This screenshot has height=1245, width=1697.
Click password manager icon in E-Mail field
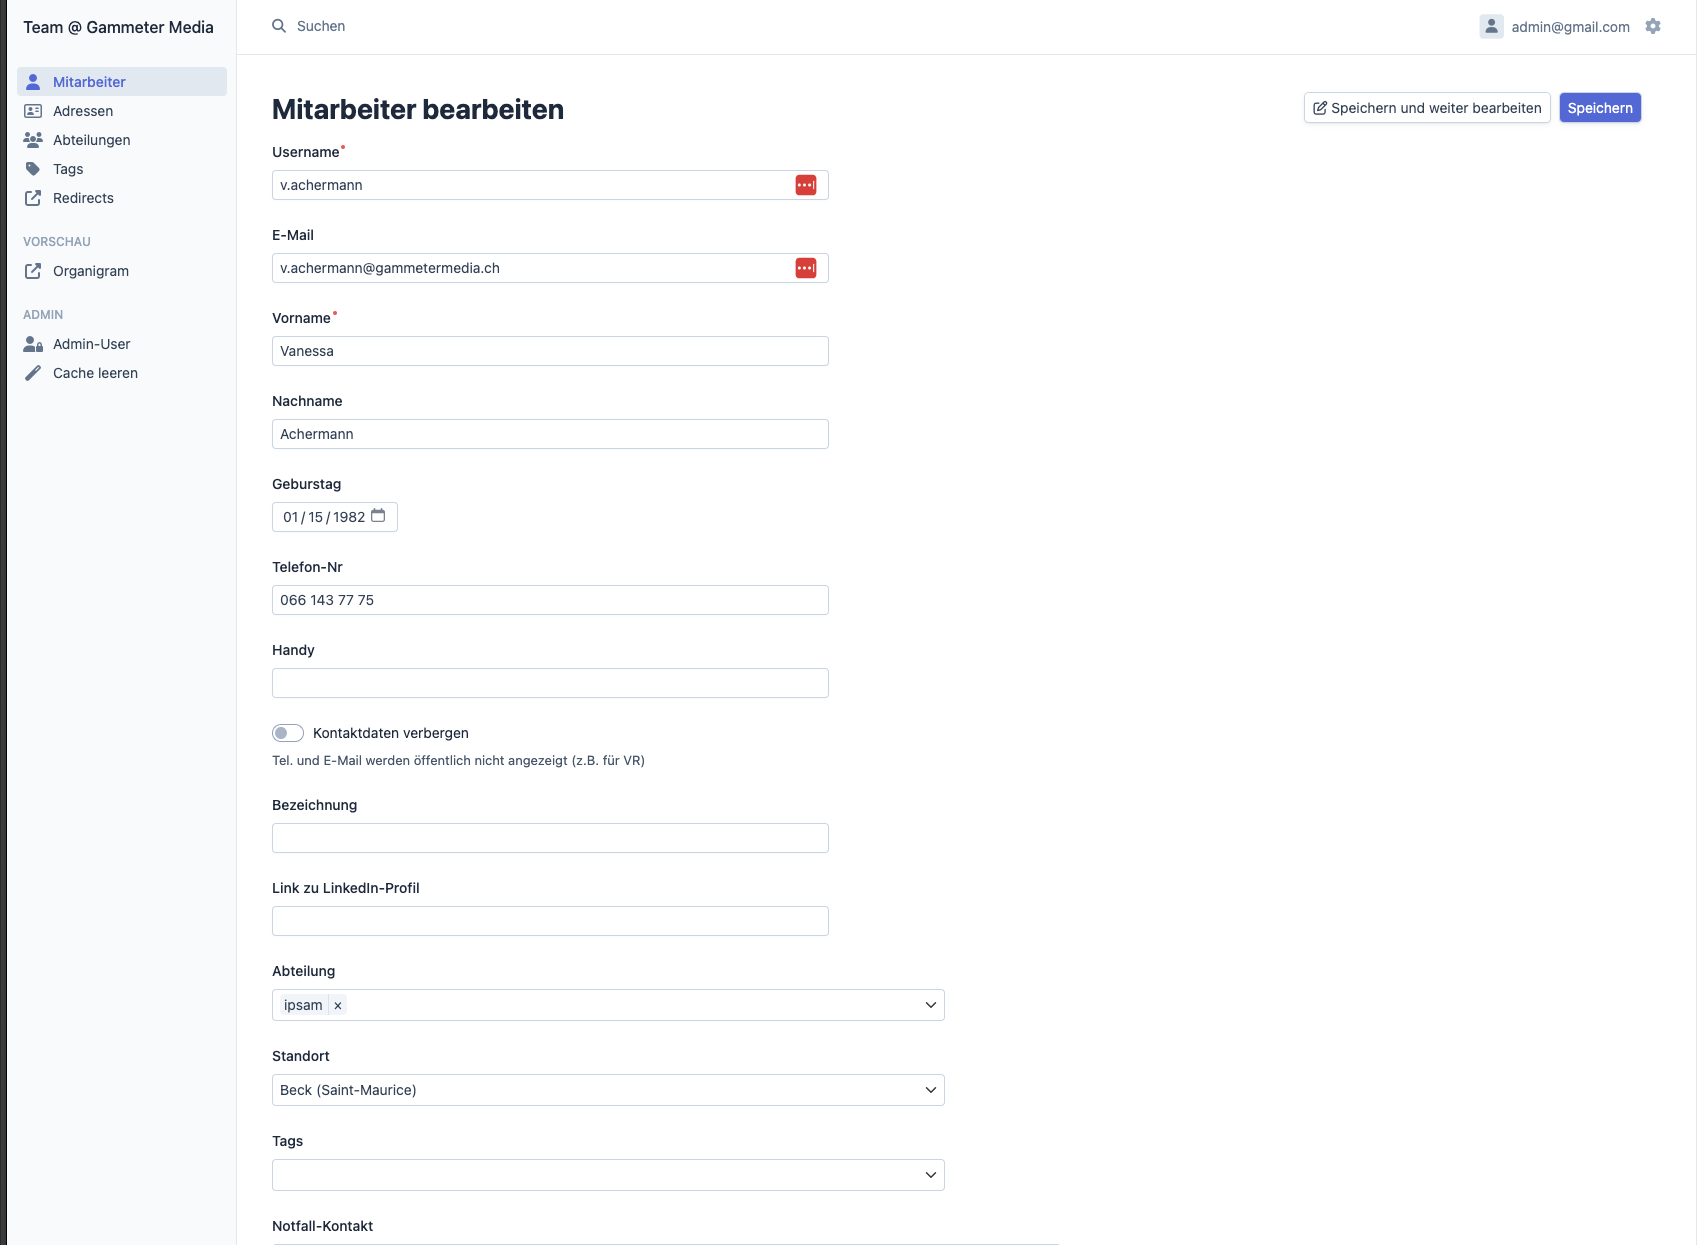point(806,268)
